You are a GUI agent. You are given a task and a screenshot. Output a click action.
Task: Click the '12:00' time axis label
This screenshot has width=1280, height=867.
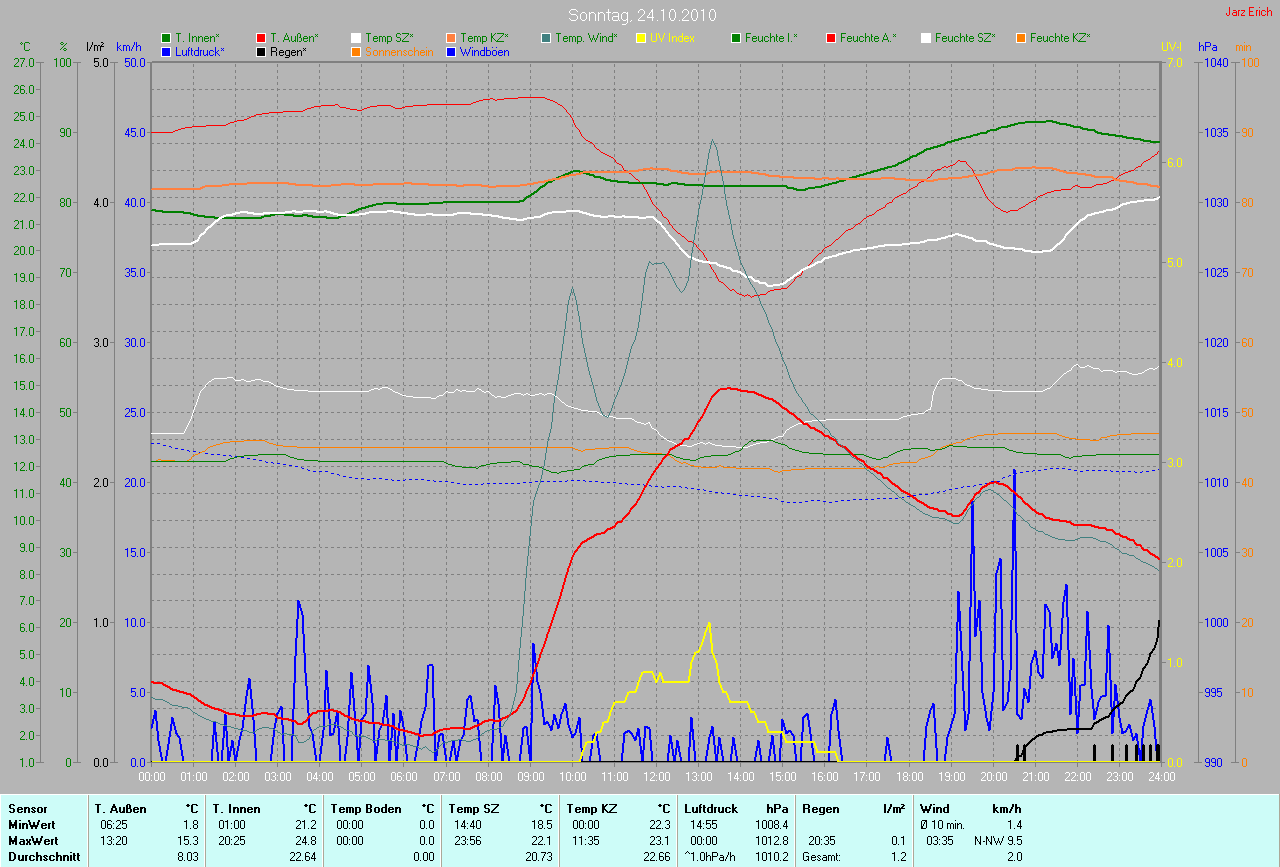point(656,775)
